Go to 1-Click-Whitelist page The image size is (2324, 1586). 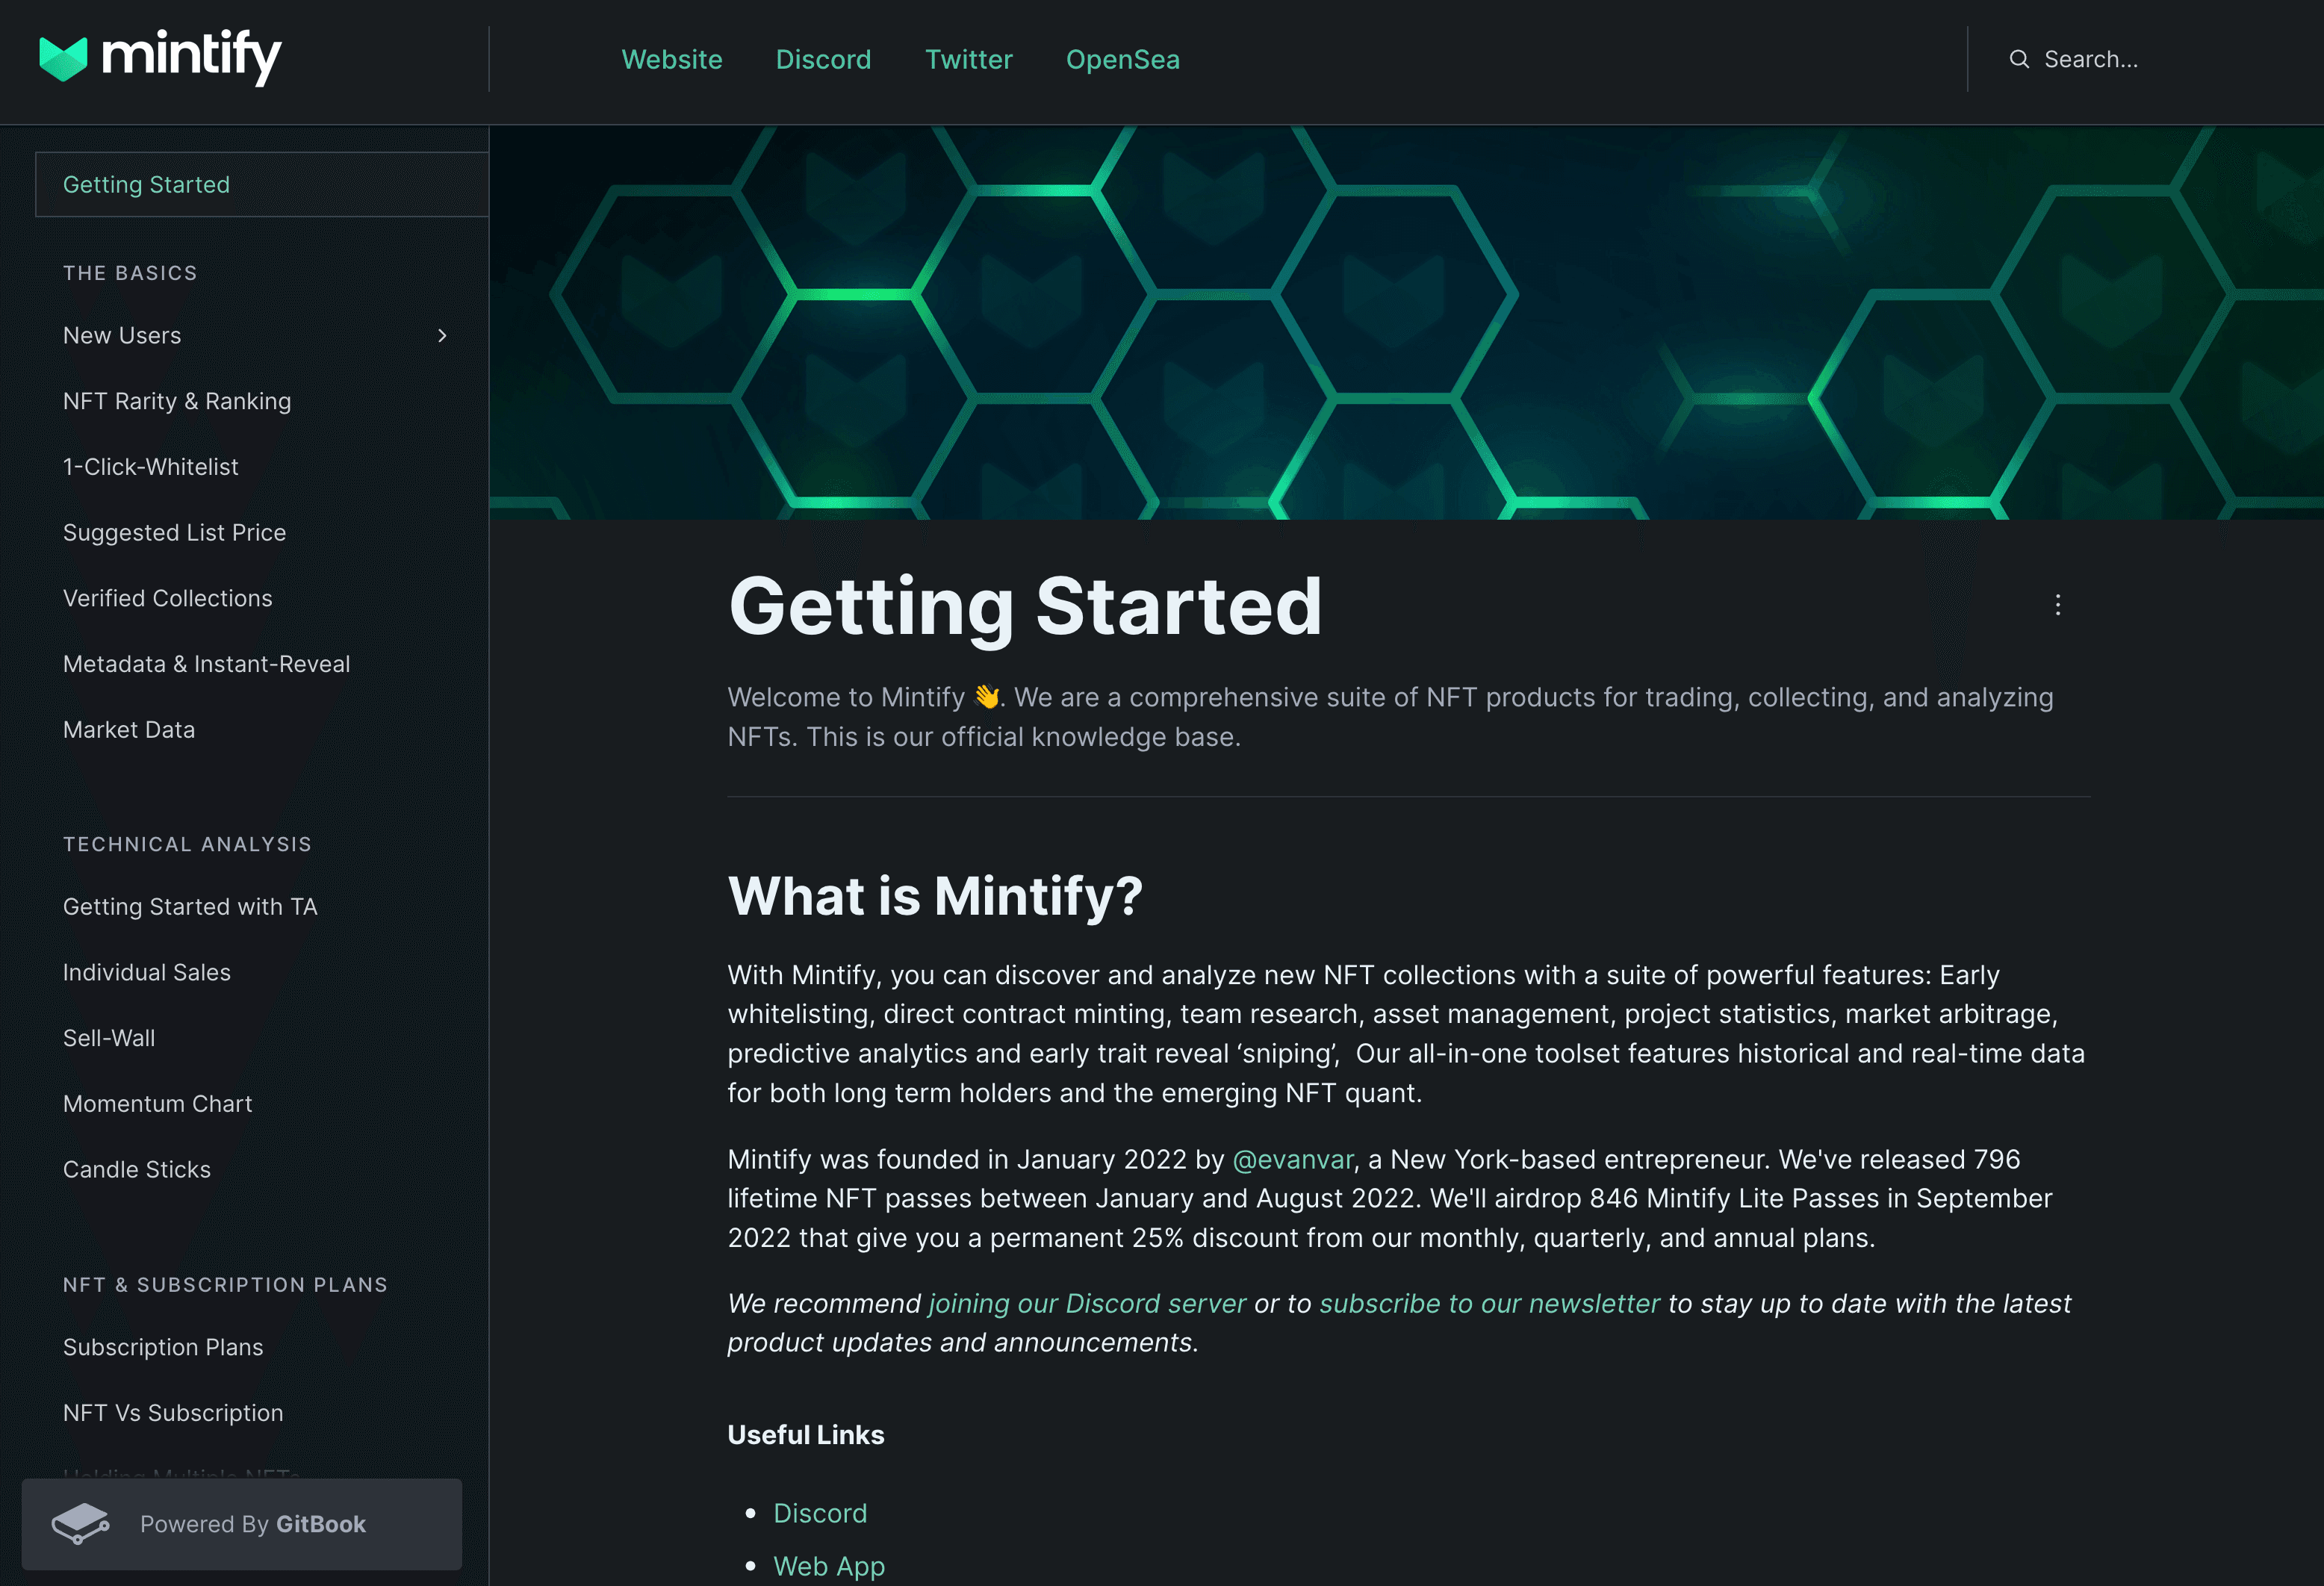(151, 467)
